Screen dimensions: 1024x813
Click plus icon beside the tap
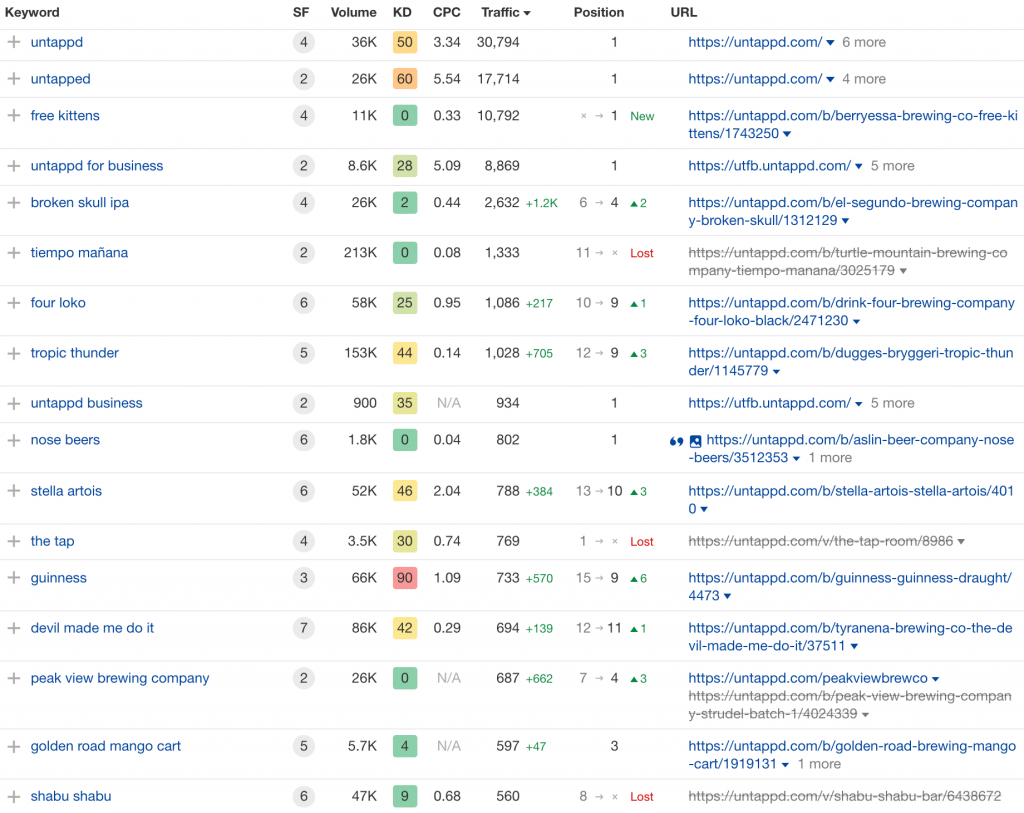[14, 541]
